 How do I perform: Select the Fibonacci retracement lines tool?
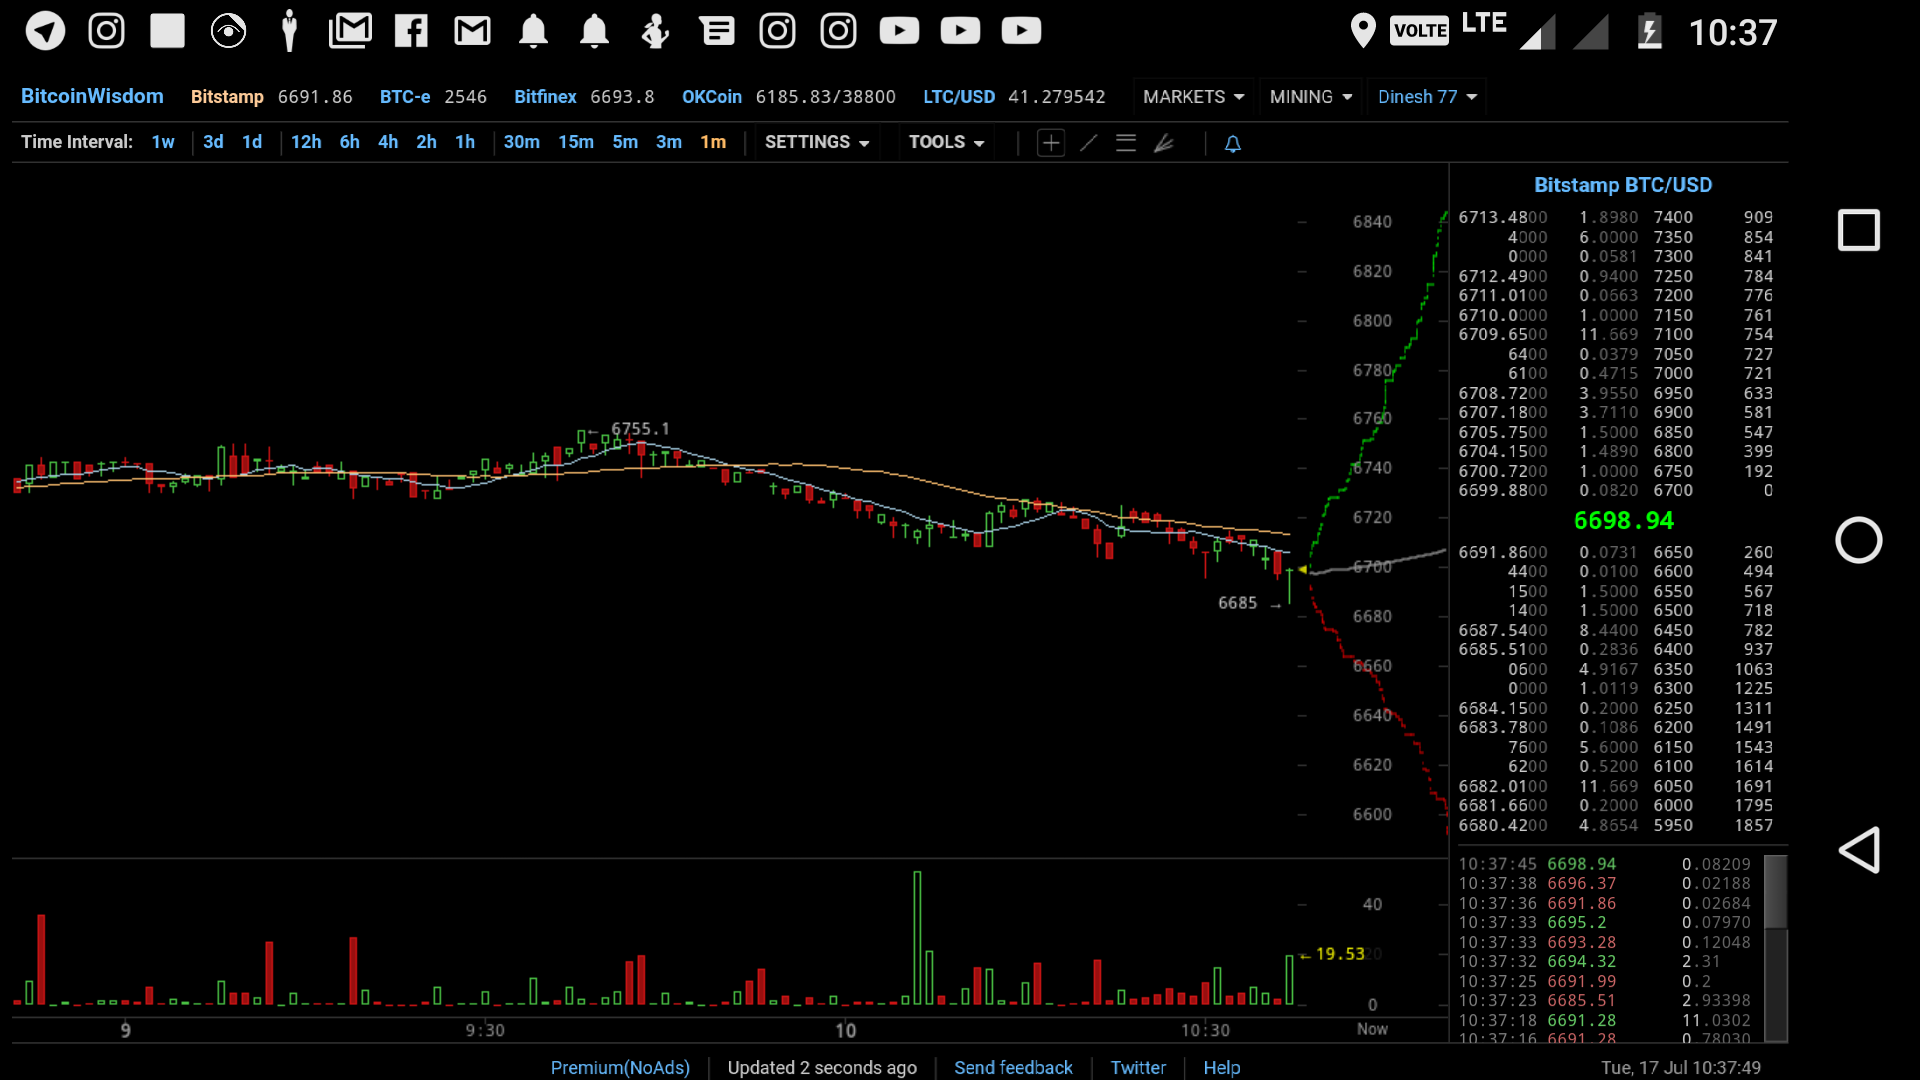point(1126,143)
